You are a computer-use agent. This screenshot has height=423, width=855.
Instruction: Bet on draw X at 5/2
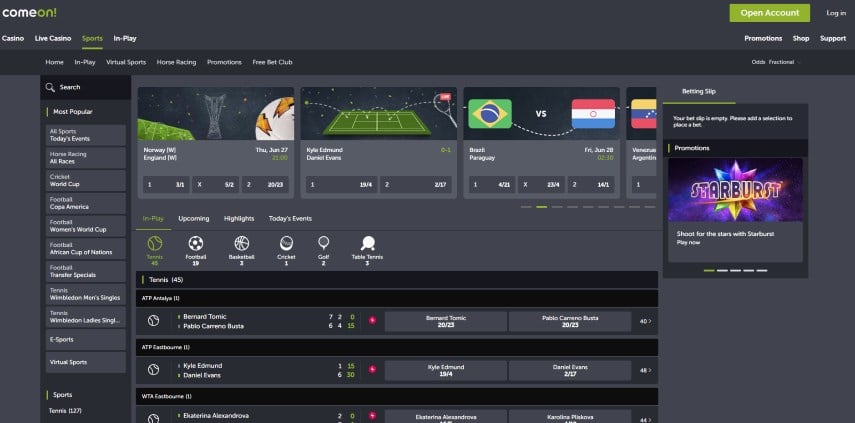coord(215,185)
